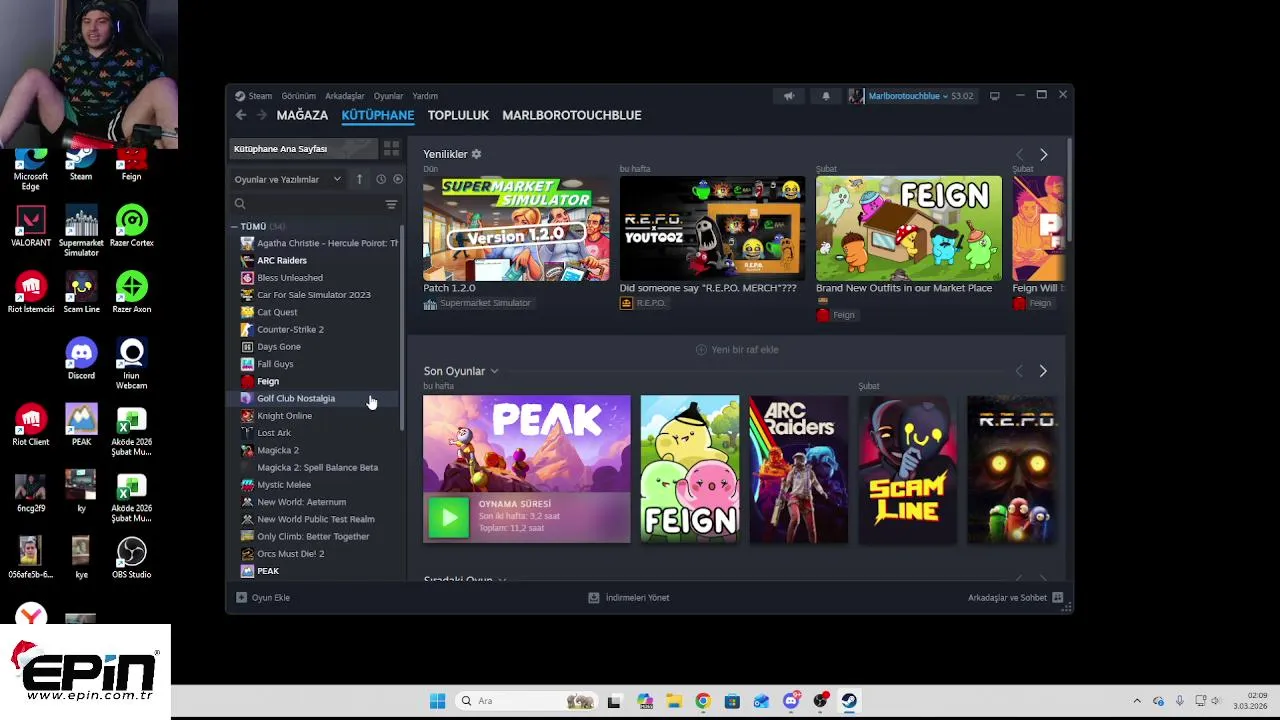This screenshot has height=720, width=1280.
Task: Open MARLBOROTOUCHBLUE profile tab
Action: pyautogui.click(x=572, y=115)
